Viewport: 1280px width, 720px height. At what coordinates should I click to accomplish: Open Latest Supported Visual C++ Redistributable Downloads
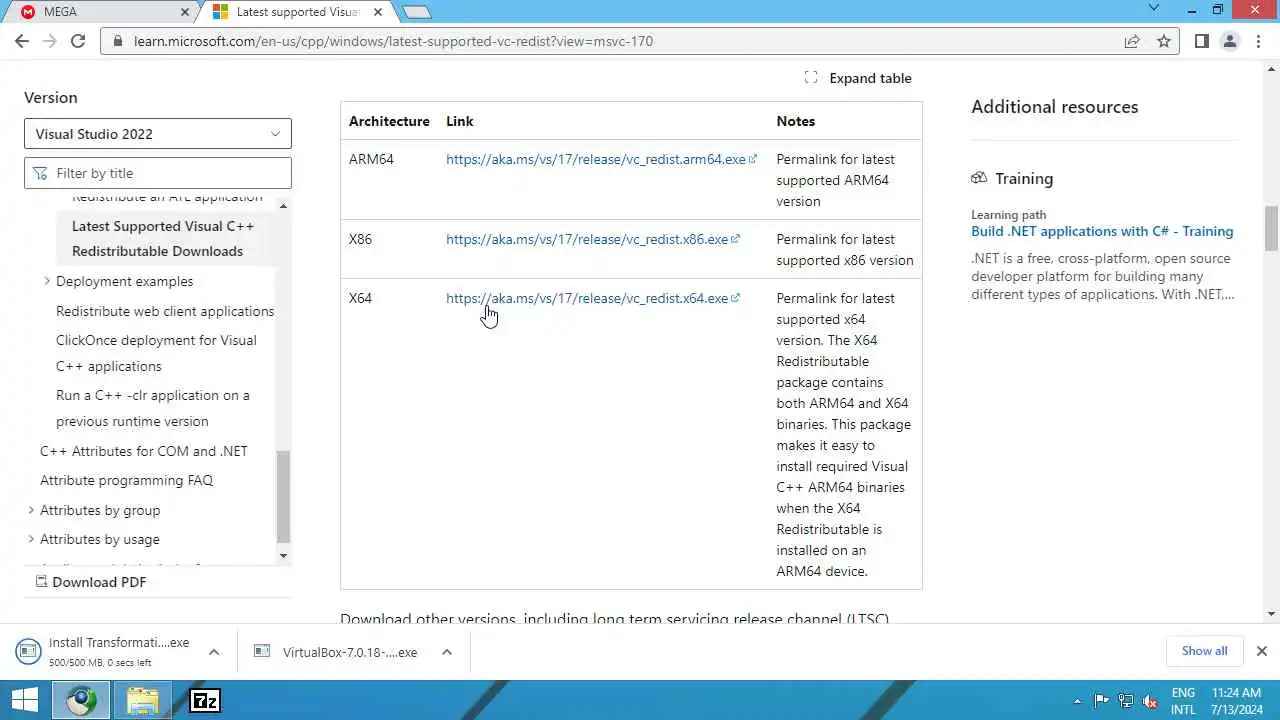click(x=163, y=238)
